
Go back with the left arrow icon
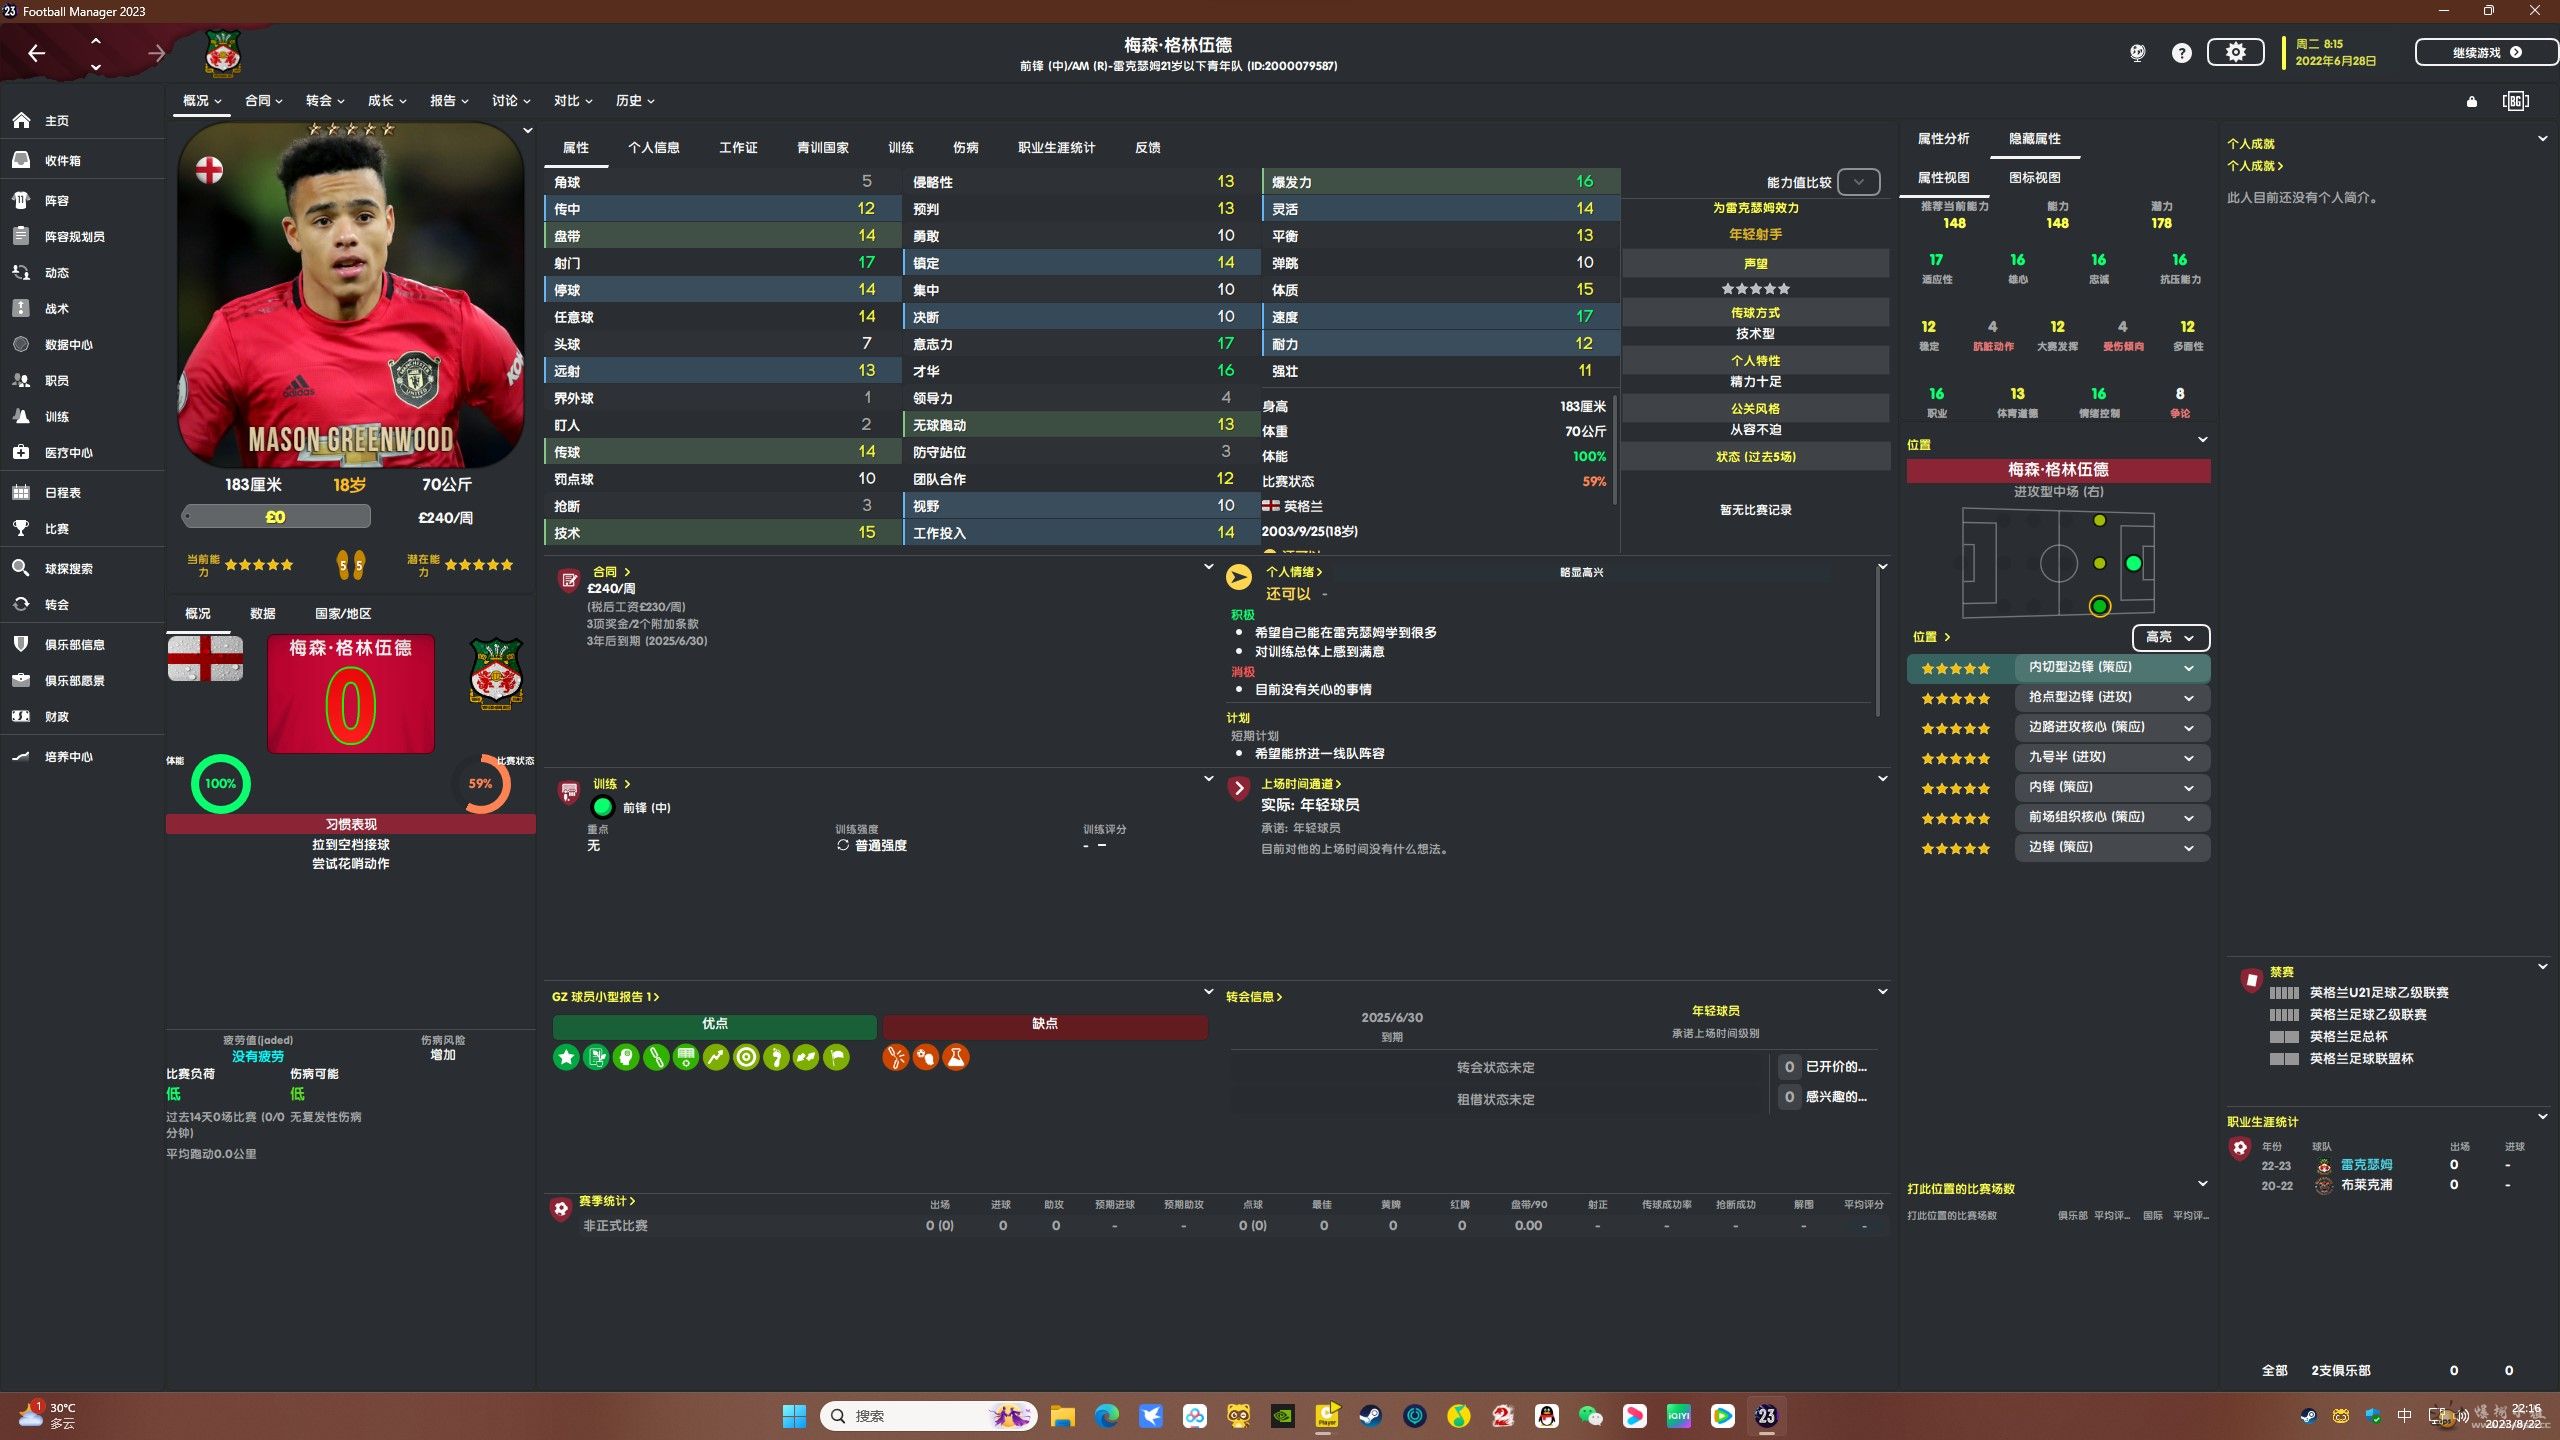[x=37, y=53]
